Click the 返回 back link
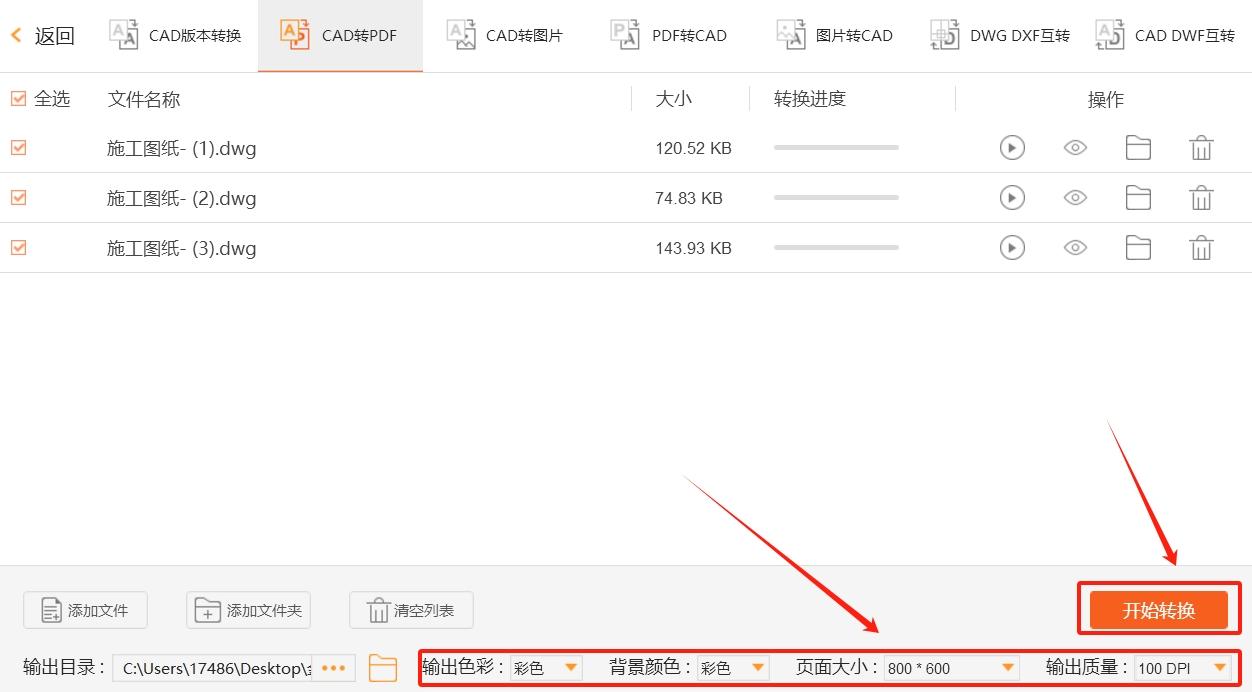This screenshot has width=1252, height=692. pyautogui.click(x=42, y=34)
